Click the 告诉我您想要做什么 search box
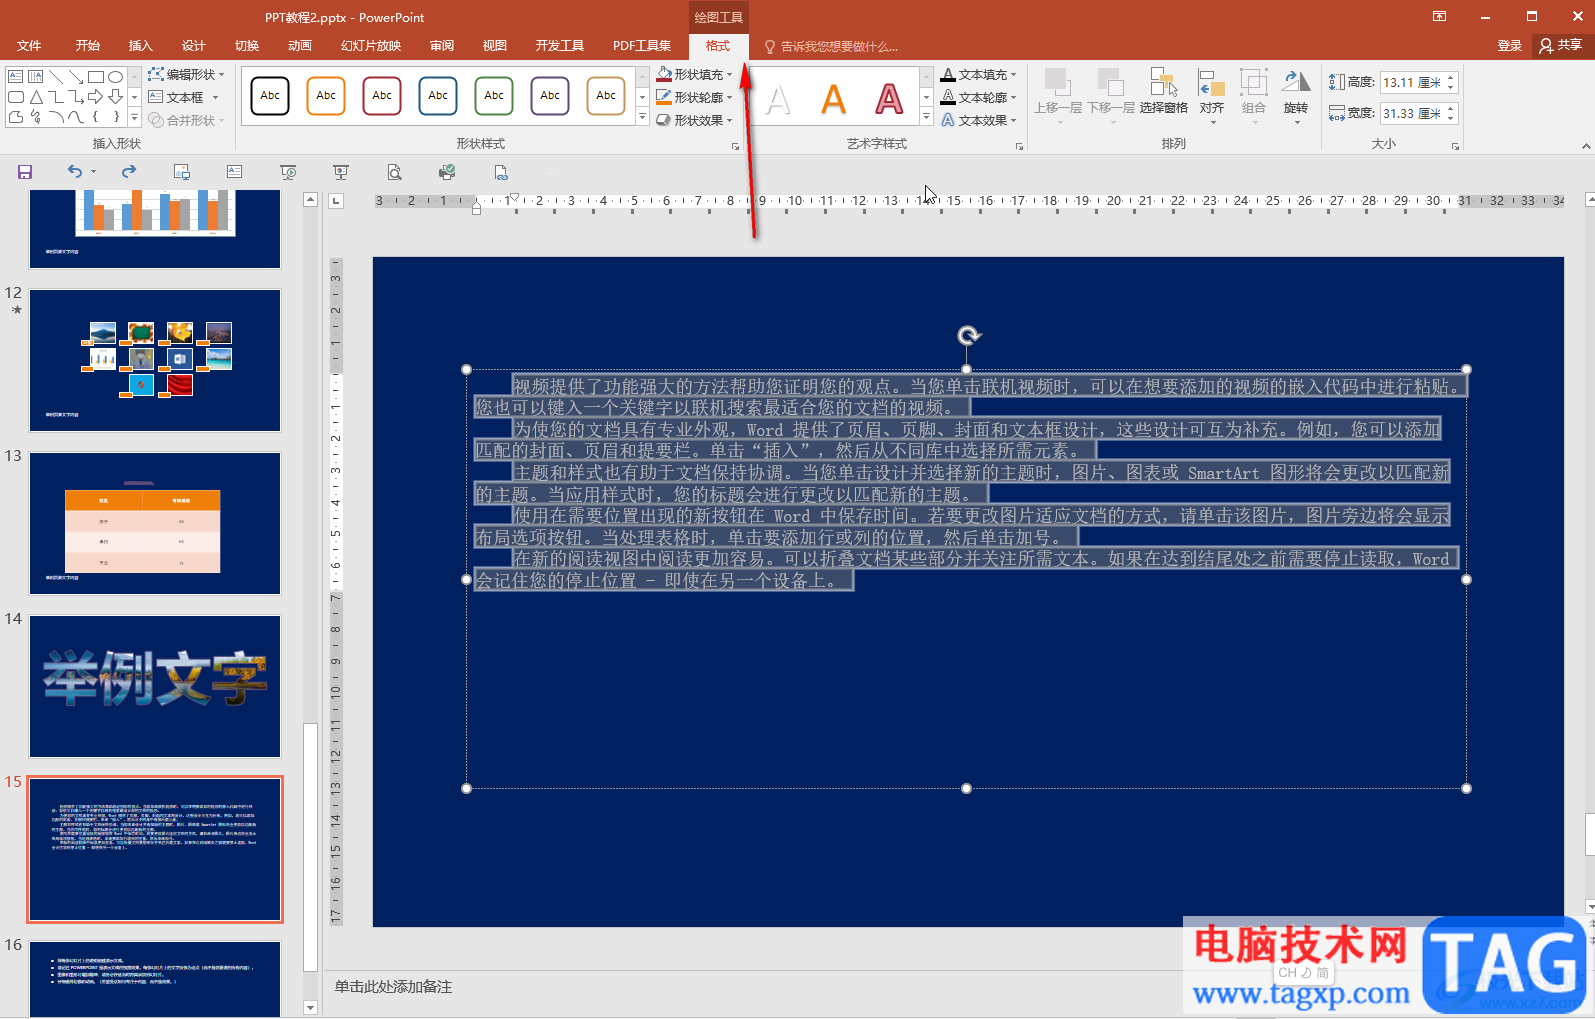 coord(832,47)
